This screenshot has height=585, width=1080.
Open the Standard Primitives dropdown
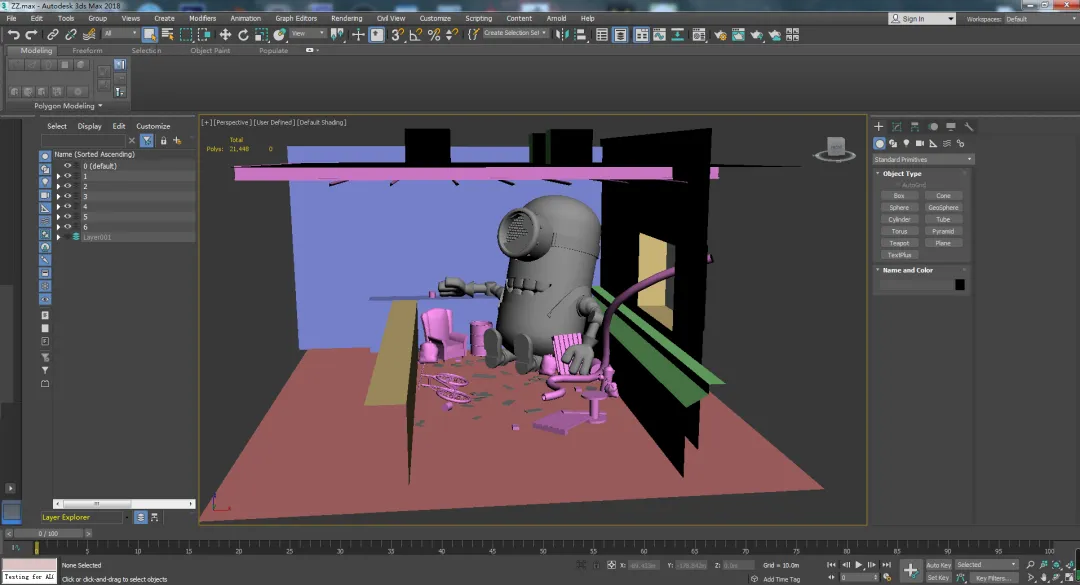[922, 159]
